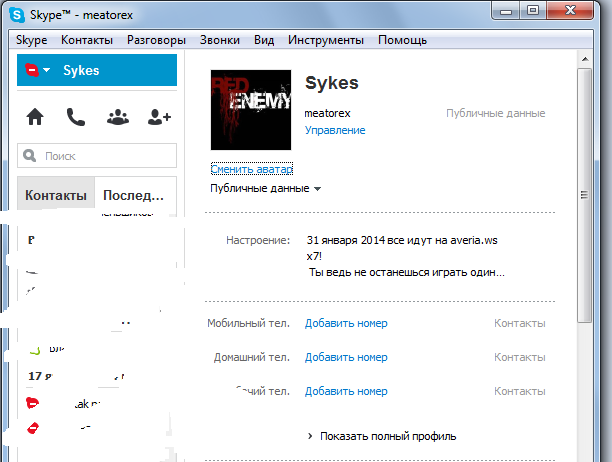Click the create group icon

[117, 117]
